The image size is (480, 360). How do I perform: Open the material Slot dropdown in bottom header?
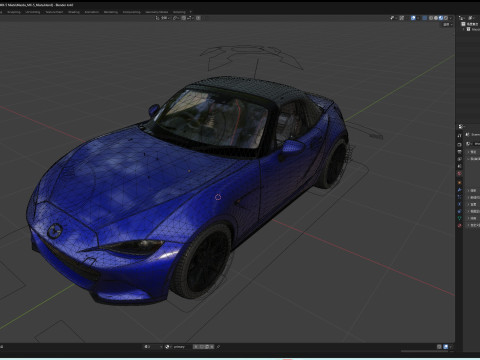(x=153, y=347)
